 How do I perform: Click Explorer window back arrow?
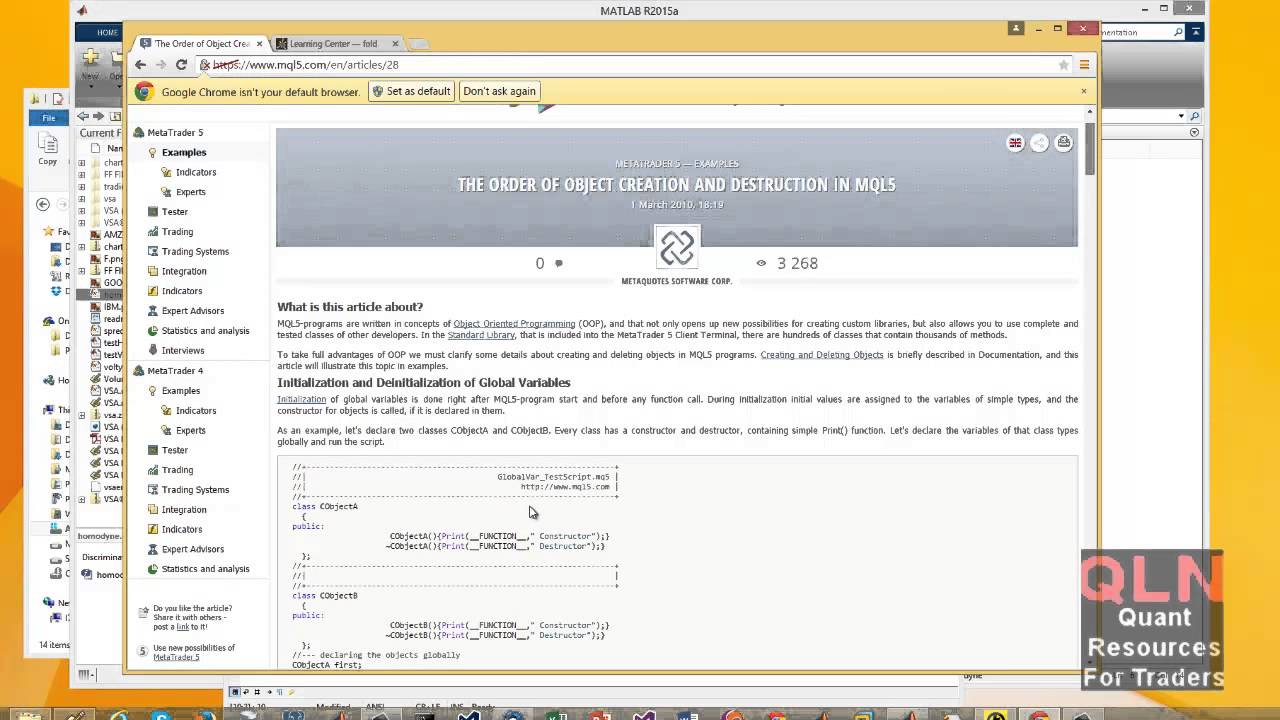(43, 204)
